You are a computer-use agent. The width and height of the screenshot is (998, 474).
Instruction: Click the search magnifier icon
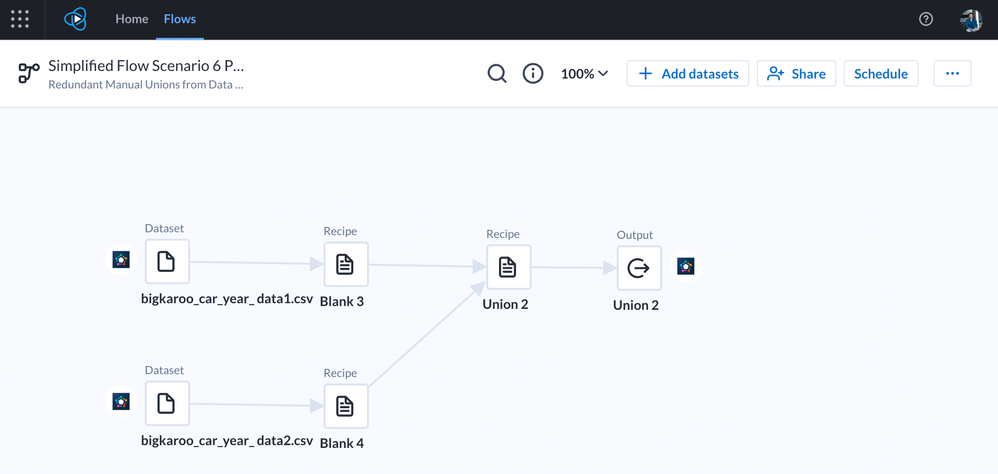point(497,74)
